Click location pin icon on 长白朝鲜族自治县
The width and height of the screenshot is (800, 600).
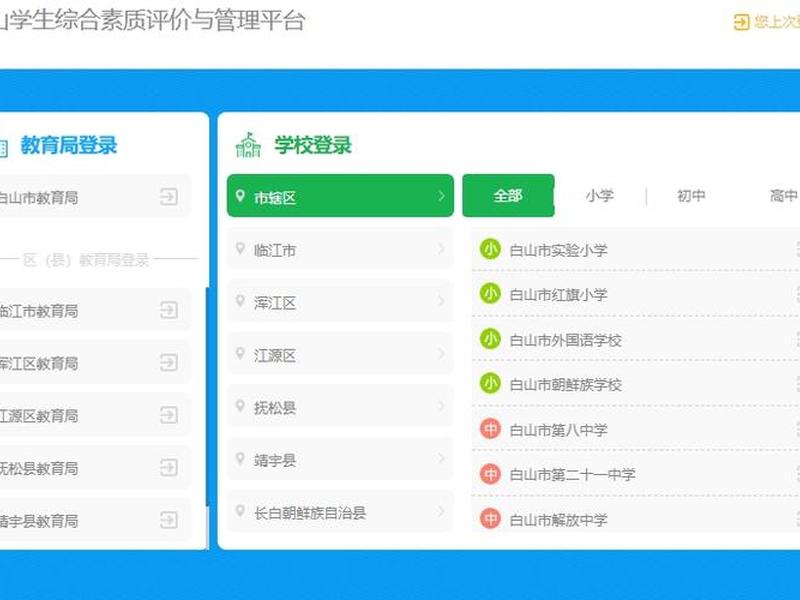240,511
